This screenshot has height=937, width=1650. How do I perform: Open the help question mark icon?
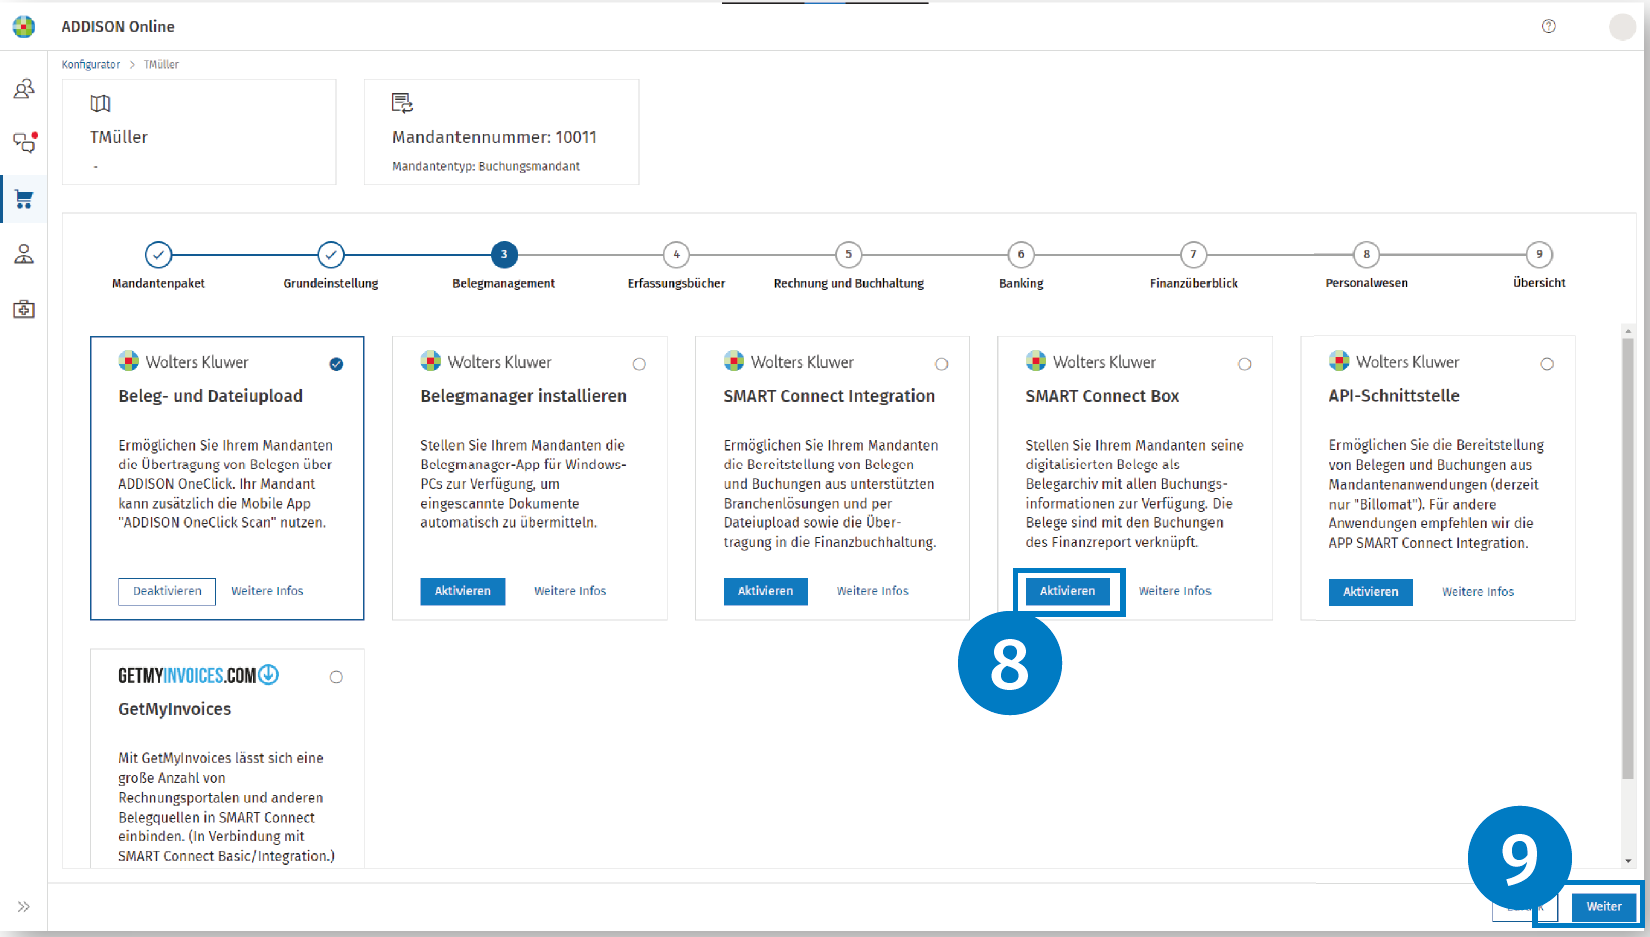[x=1549, y=26]
